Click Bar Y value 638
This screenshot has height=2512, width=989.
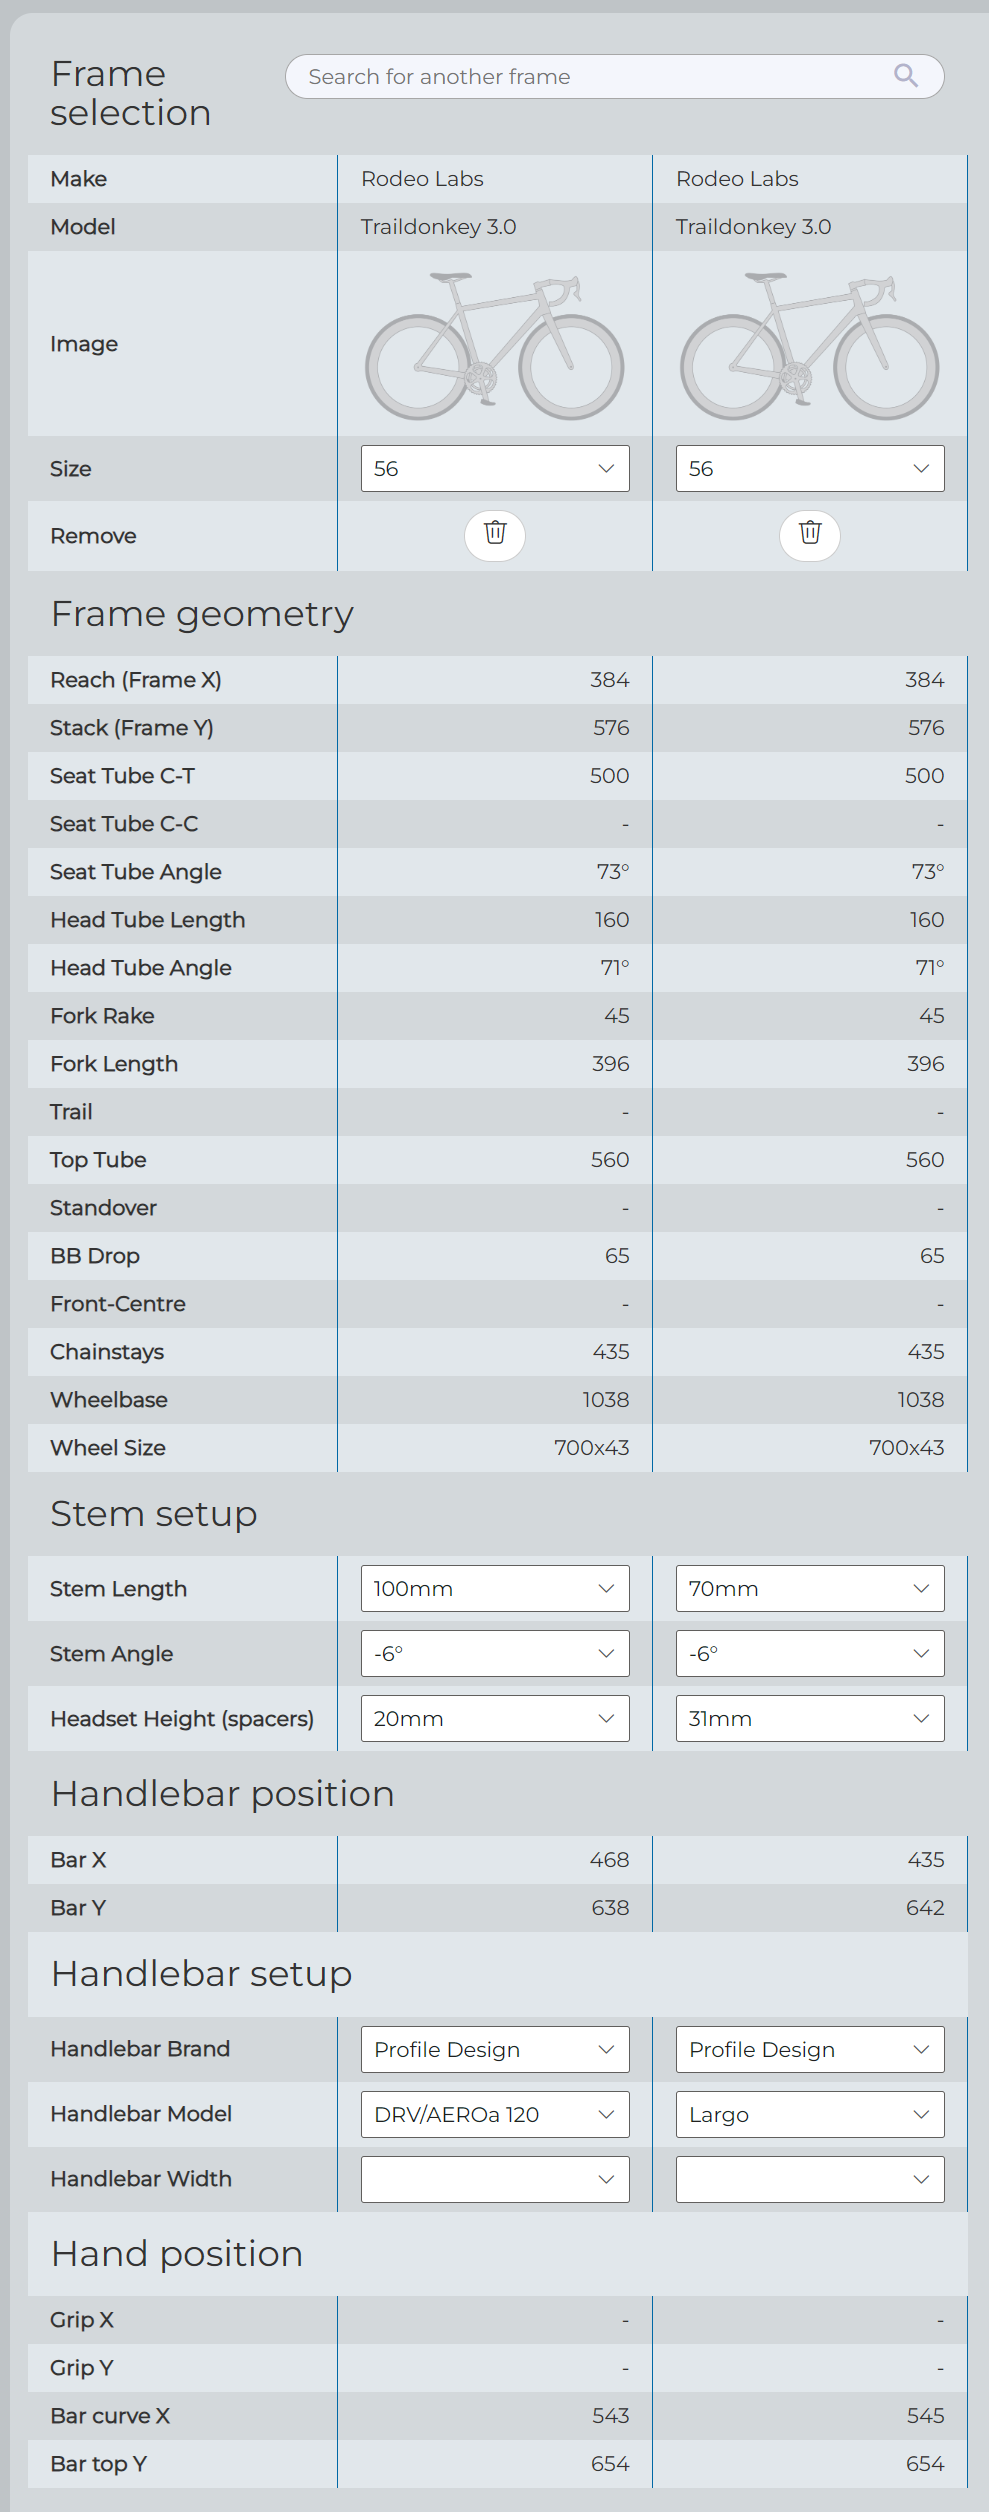click(x=610, y=1908)
